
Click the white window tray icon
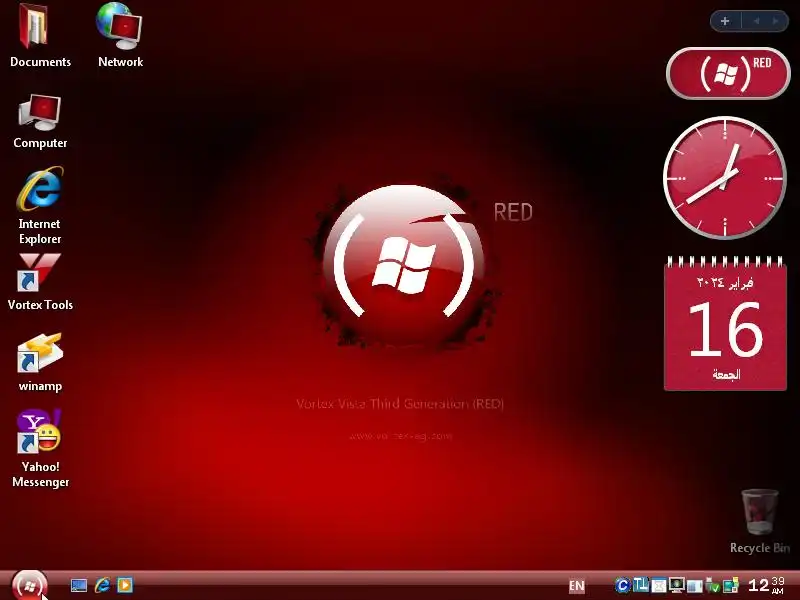point(659,585)
